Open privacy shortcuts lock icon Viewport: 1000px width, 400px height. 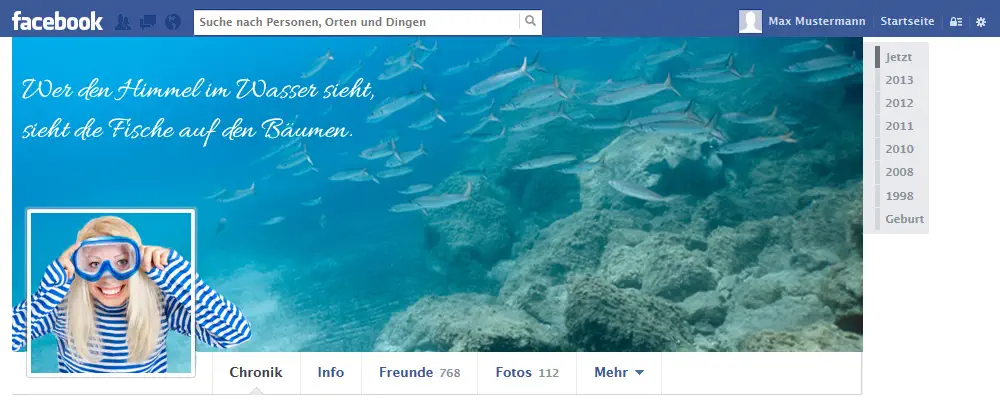click(955, 22)
